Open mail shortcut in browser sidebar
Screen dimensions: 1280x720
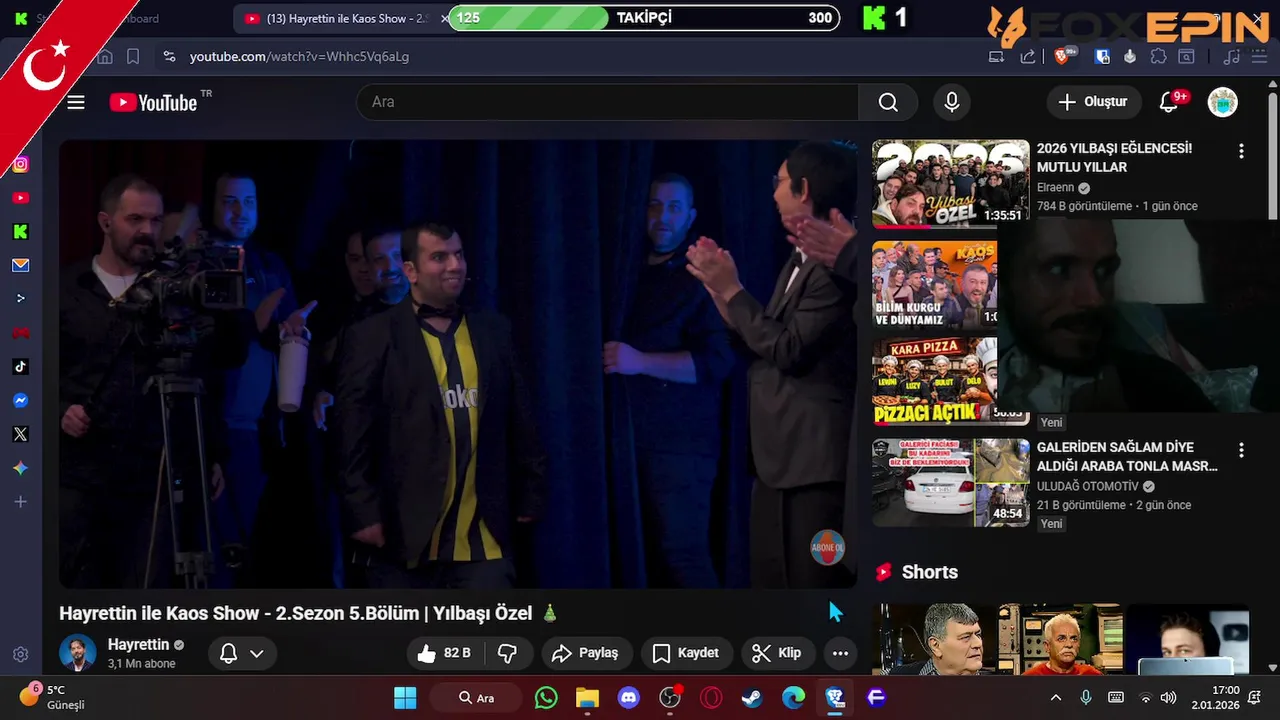20,265
